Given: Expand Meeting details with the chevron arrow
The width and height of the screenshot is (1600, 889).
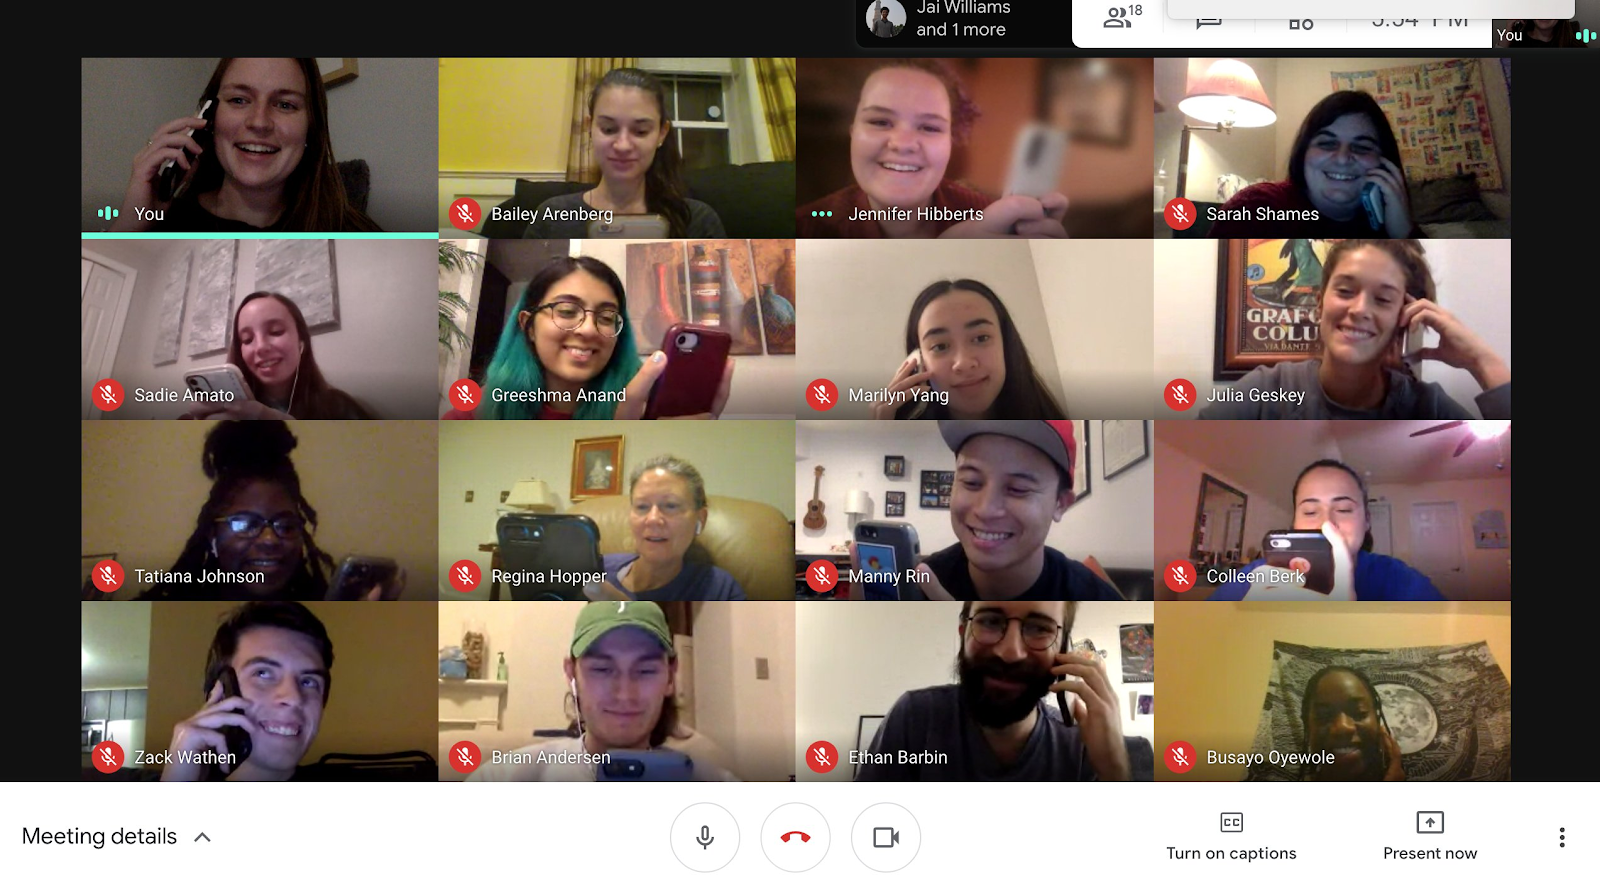Looking at the screenshot, I should pos(202,837).
